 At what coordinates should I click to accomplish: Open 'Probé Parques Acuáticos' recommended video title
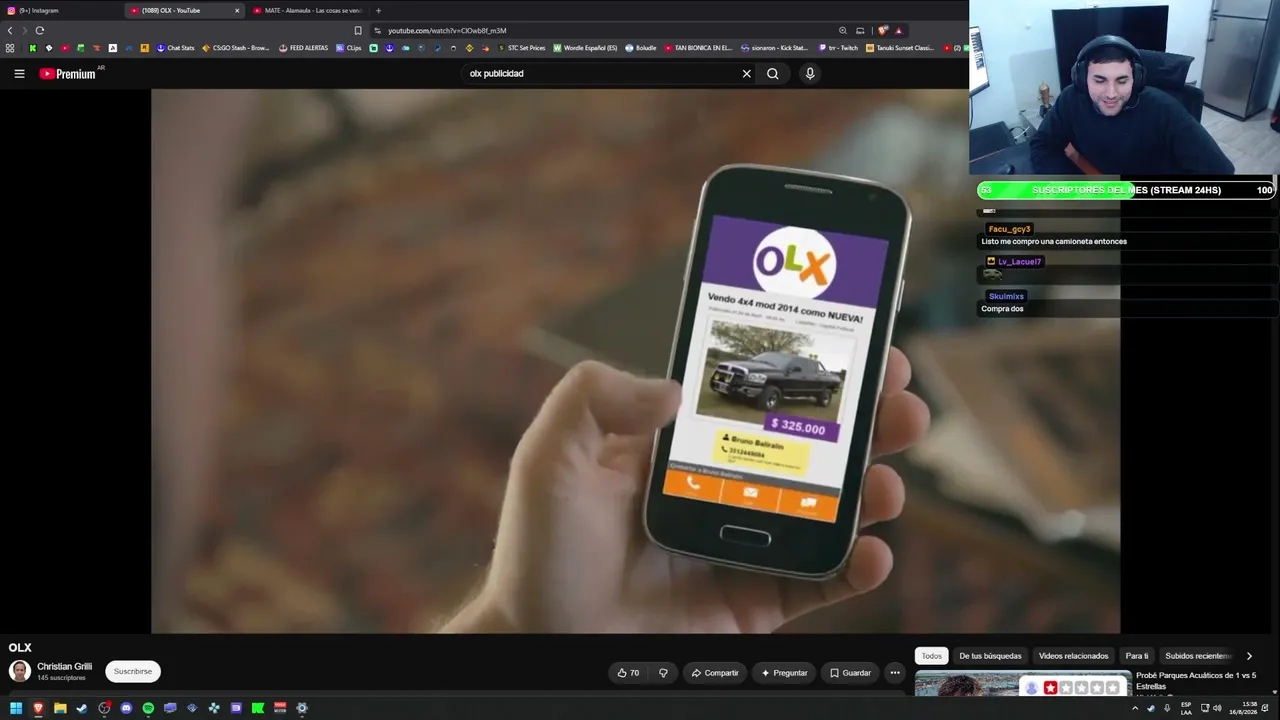pyautogui.click(x=1196, y=681)
